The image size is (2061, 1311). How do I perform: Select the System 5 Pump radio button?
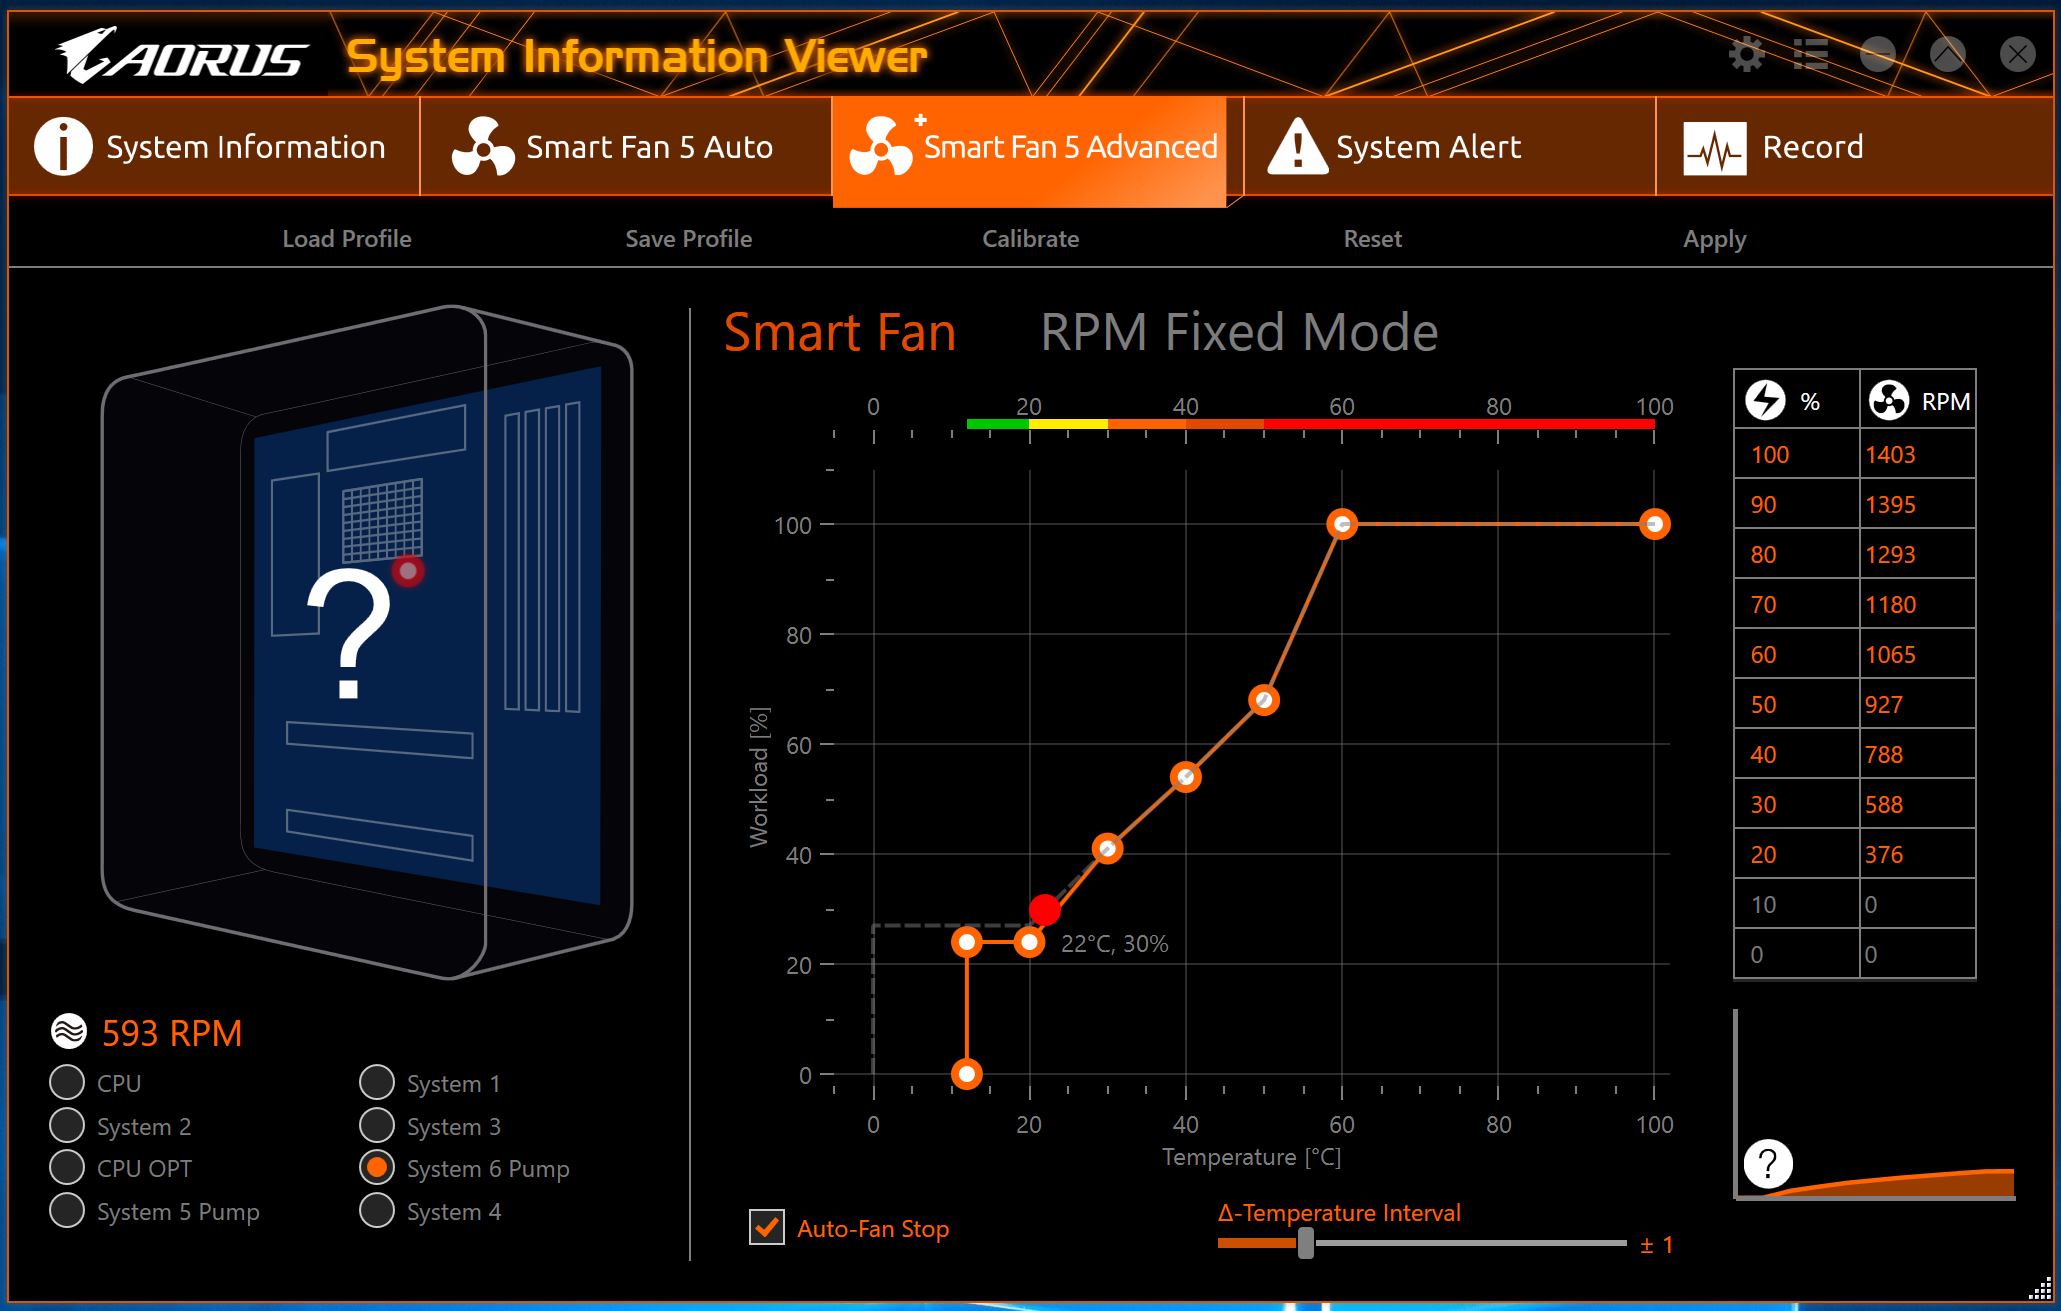tap(67, 1210)
